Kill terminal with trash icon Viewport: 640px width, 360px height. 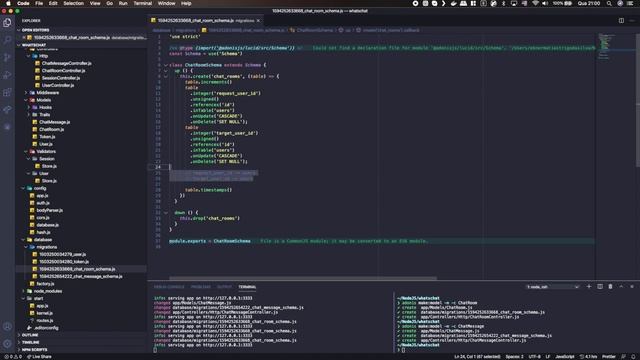tap(610, 287)
